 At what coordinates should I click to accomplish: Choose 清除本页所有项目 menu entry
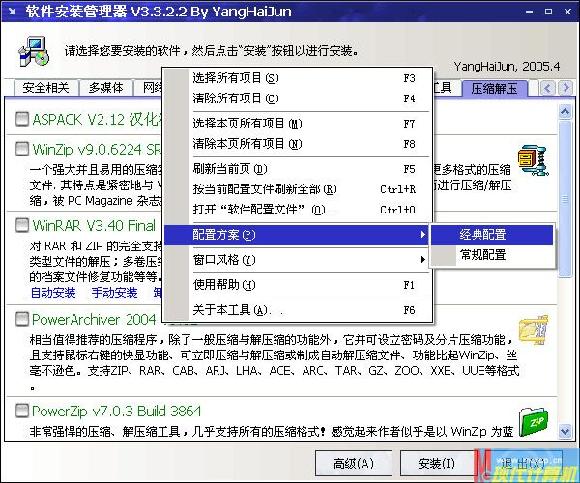pos(296,143)
